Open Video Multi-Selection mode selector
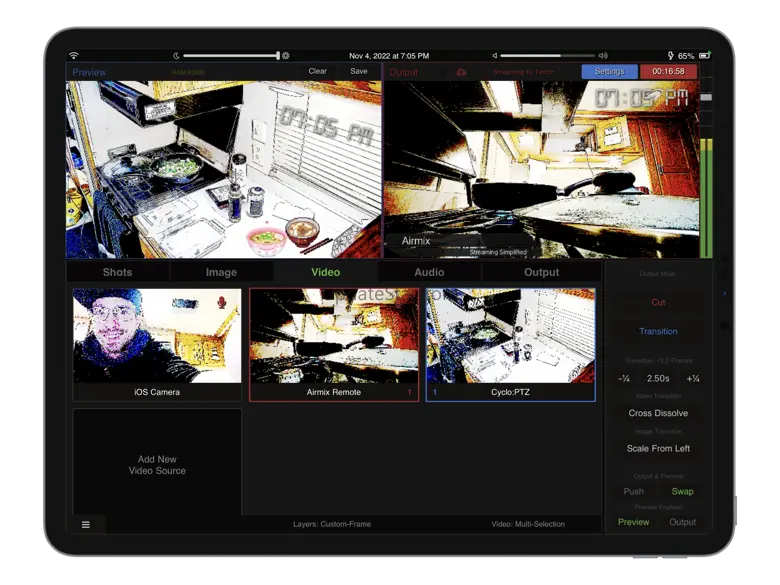The image size is (780, 585). (528, 524)
